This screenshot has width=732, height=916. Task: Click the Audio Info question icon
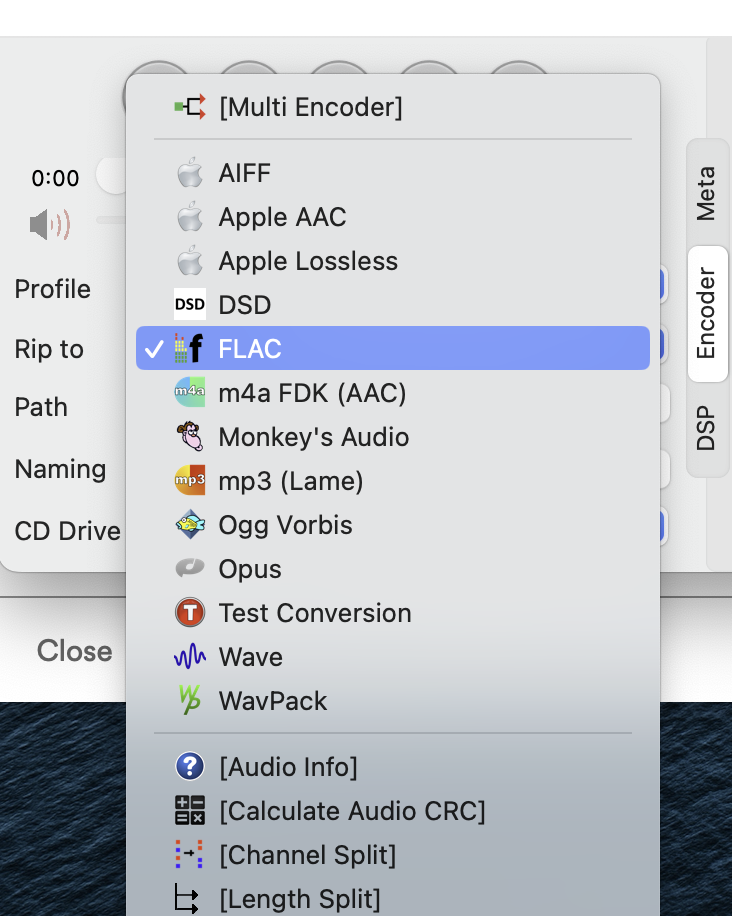pos(190,767)
